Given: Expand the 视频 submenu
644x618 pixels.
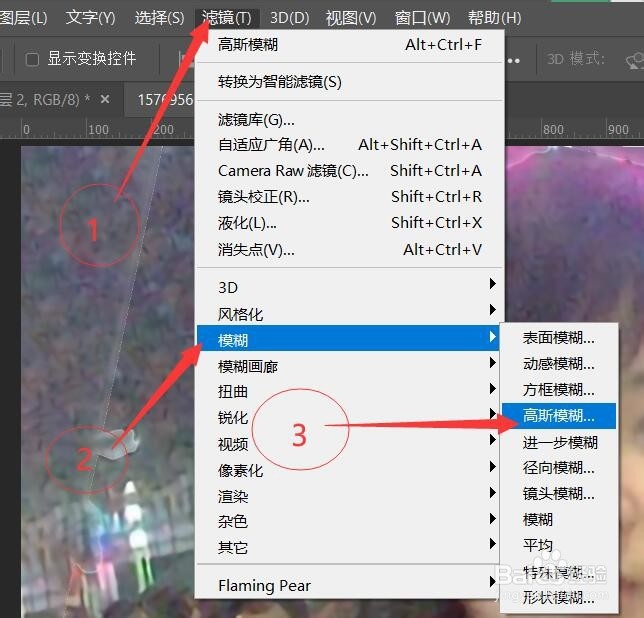Looking at the screenshot, I should click(350, 444).
